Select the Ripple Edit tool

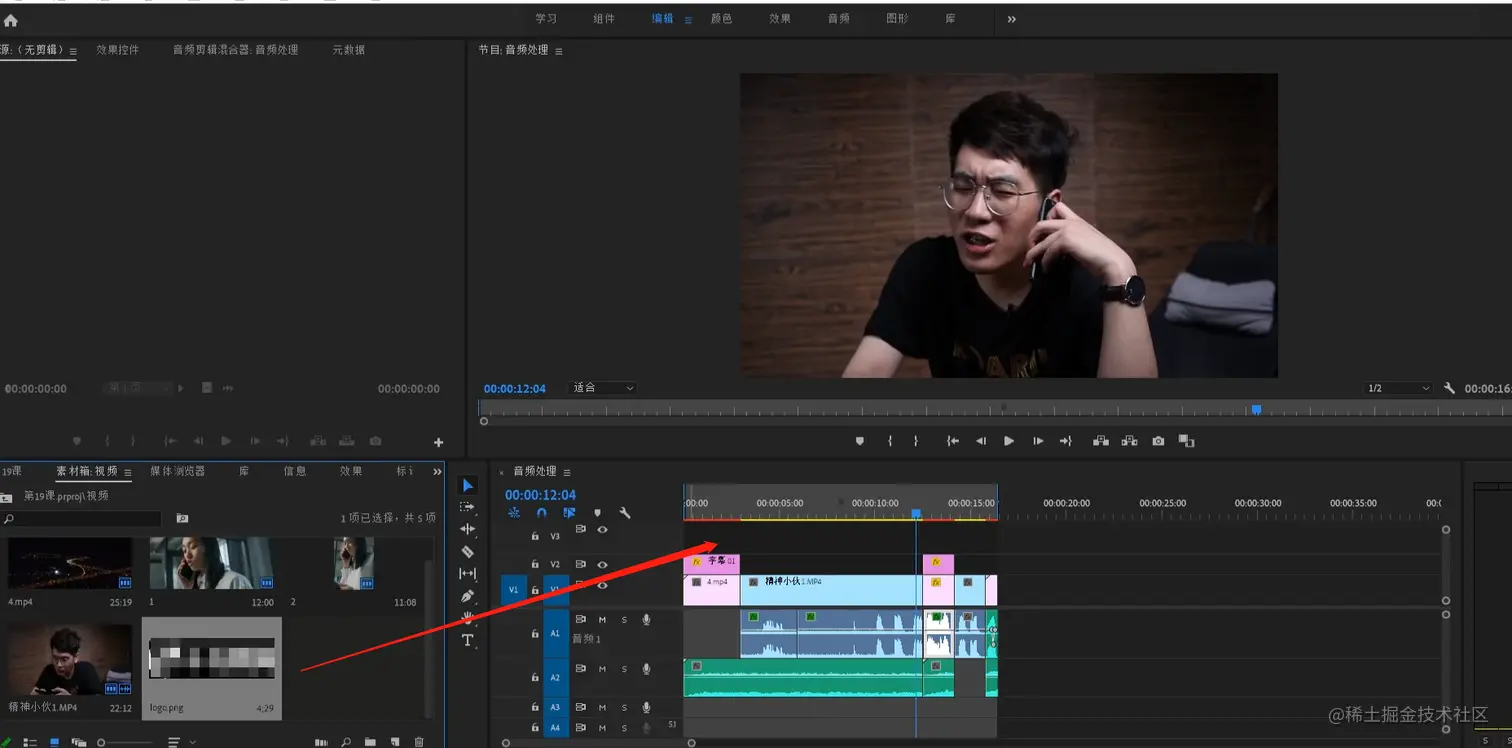pos(467,529)
